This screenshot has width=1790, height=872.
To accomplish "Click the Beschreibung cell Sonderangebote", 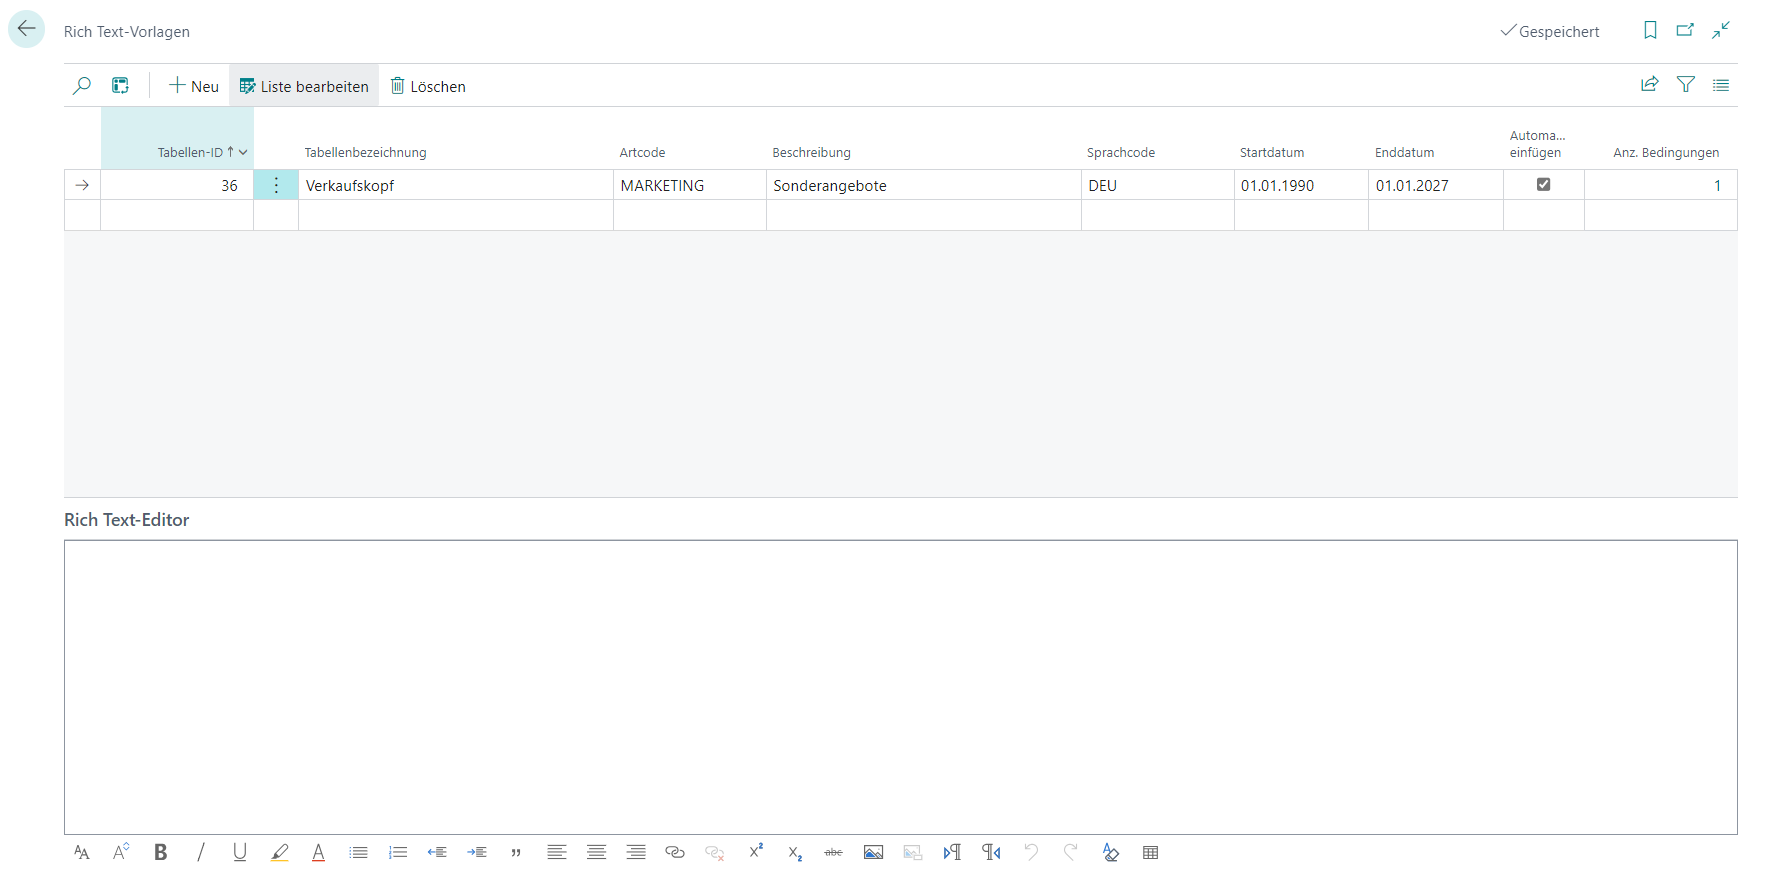I will [x=924, y=185].
